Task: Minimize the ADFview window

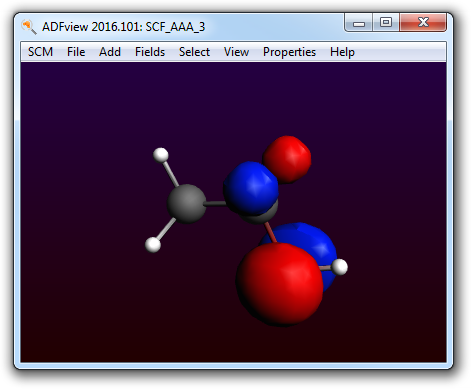Action: tap(359, 23)
